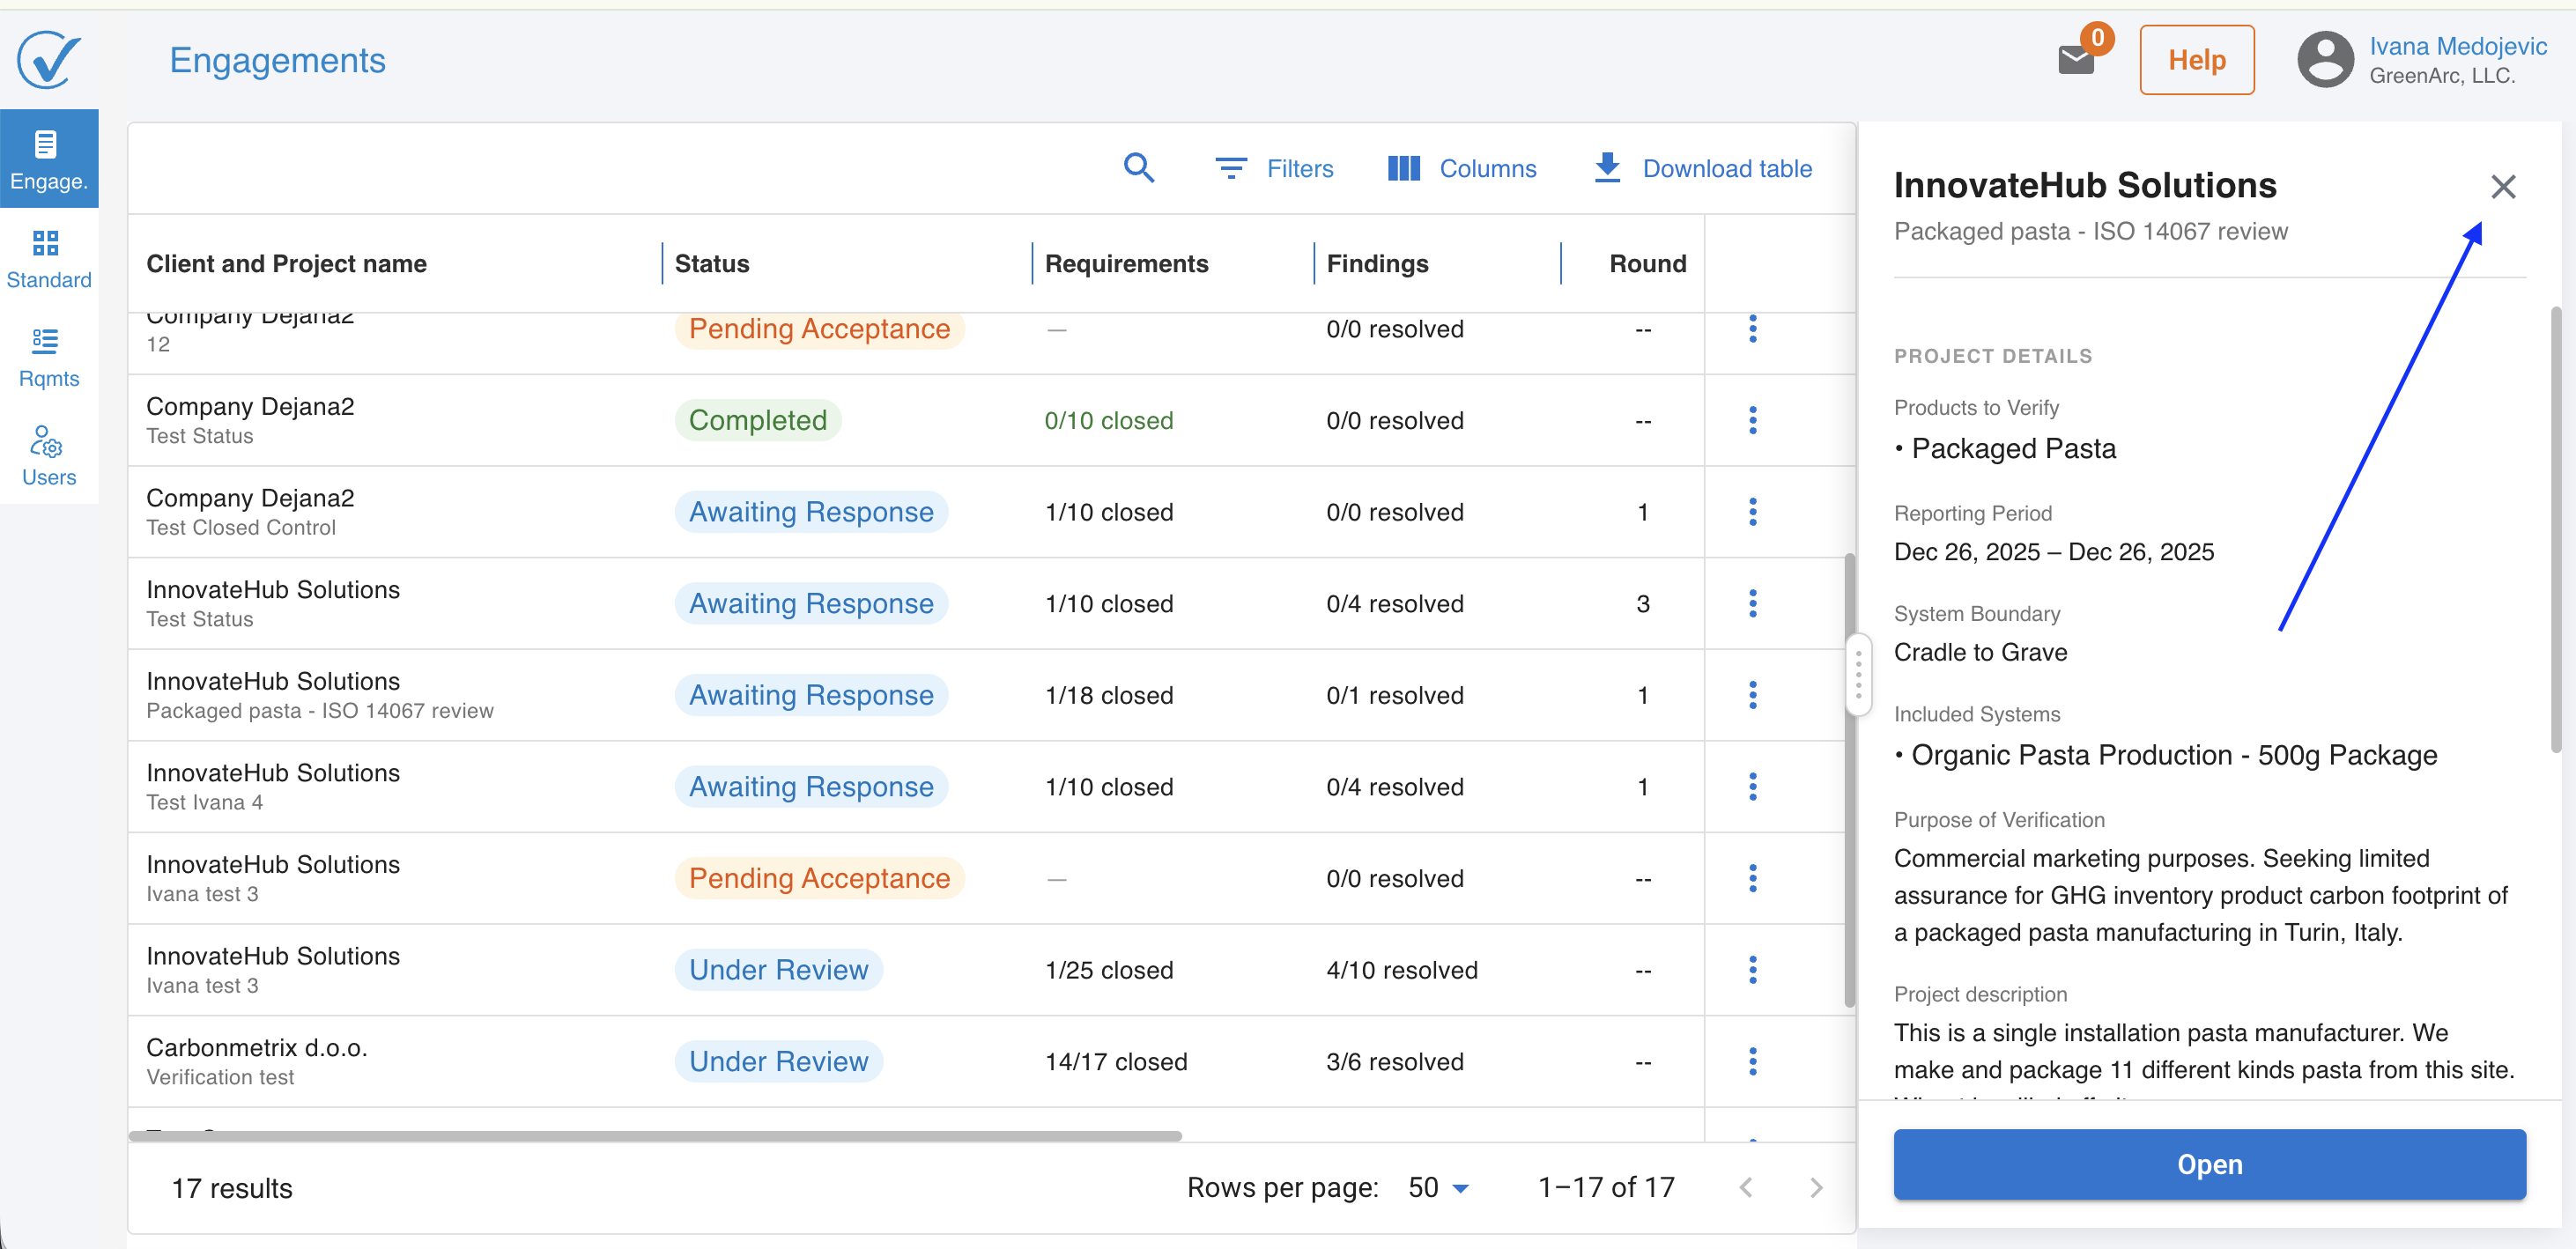Click the panel resize handle between table and details
The width and height of the screenshot is (2576, 1249).
1858,675
